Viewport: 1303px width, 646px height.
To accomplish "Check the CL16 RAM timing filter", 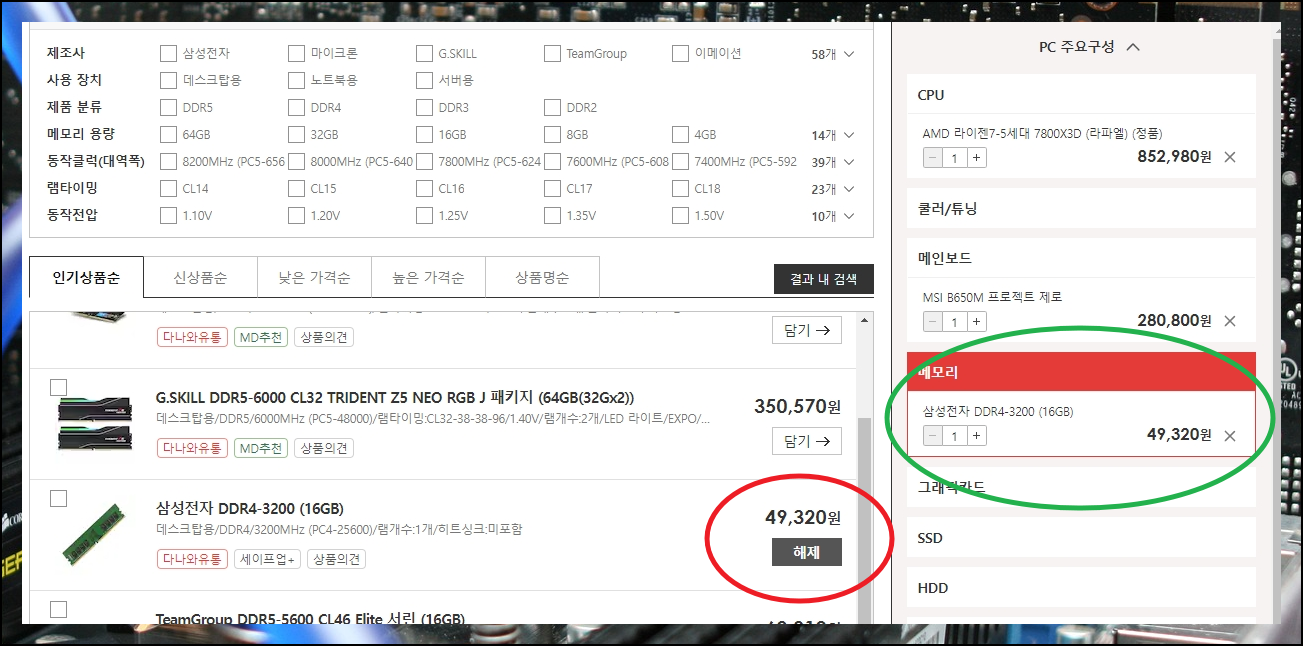I will point(424,188).
